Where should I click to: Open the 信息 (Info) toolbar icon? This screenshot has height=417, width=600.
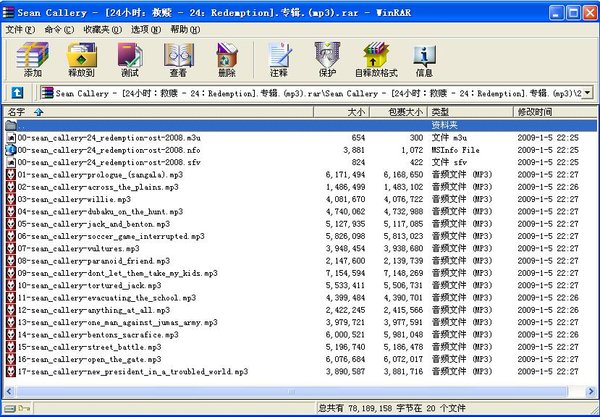tap(424, 60)
